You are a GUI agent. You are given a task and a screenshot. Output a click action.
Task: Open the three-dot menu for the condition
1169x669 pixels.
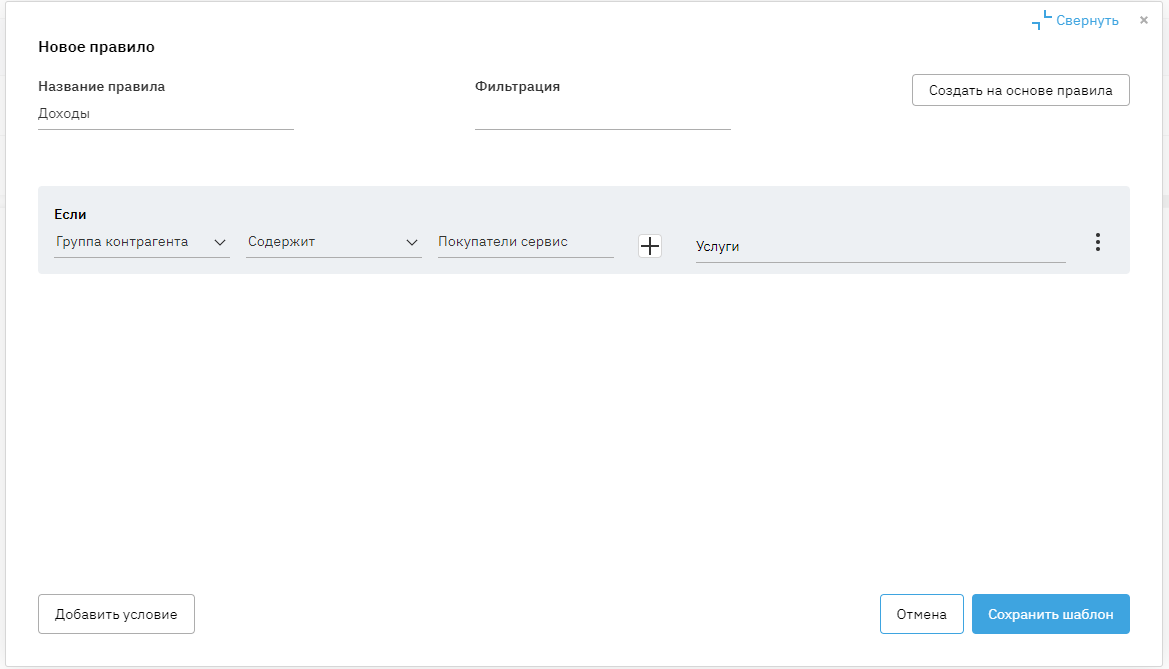(x=1097, y=242)
